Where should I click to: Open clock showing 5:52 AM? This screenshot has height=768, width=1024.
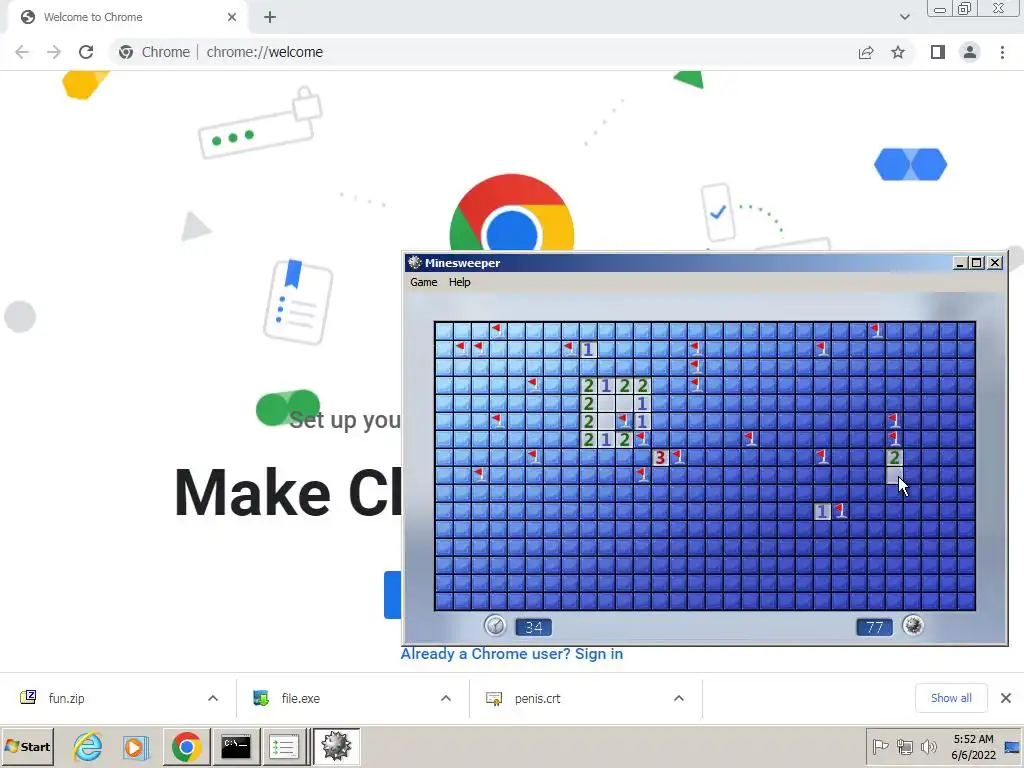[x=973, y=746]
